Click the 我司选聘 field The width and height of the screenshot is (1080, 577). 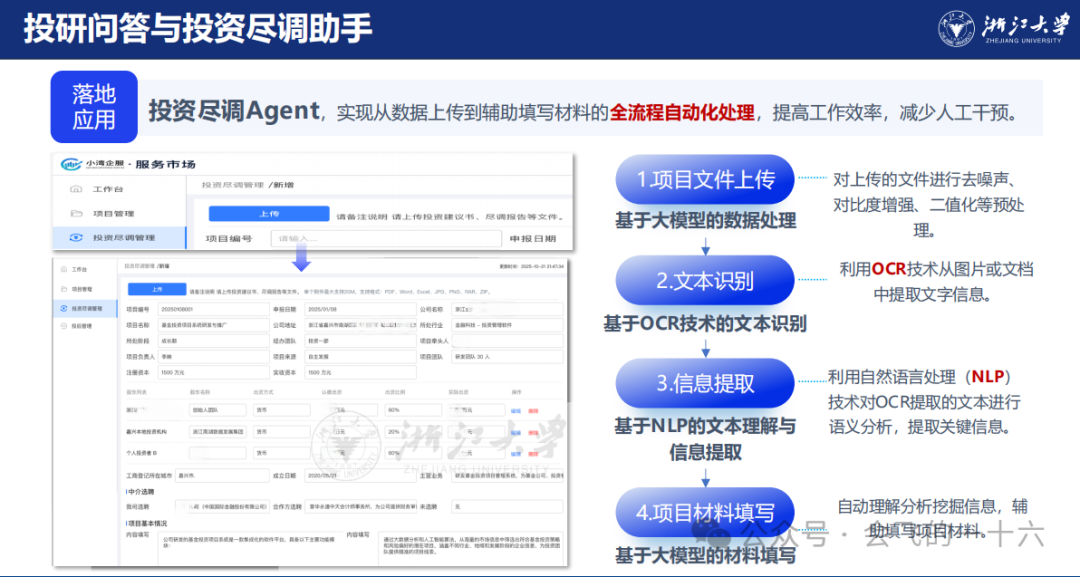222,506
